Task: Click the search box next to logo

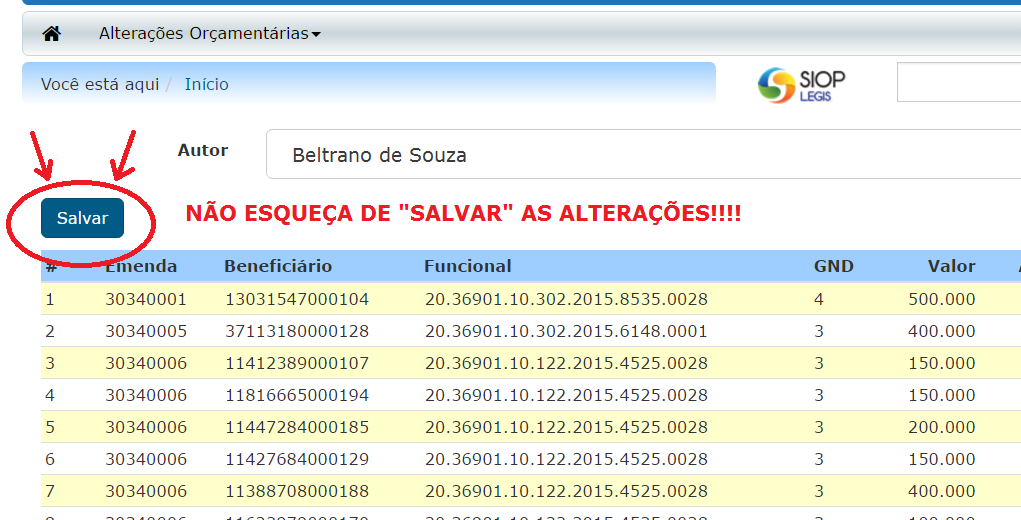Action: coord(958,82)
